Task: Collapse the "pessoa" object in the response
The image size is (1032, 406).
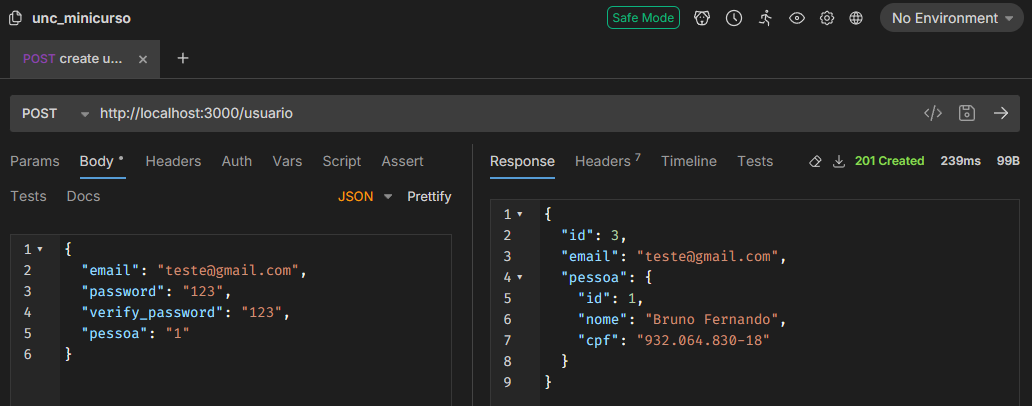Action: pos(520,277)
